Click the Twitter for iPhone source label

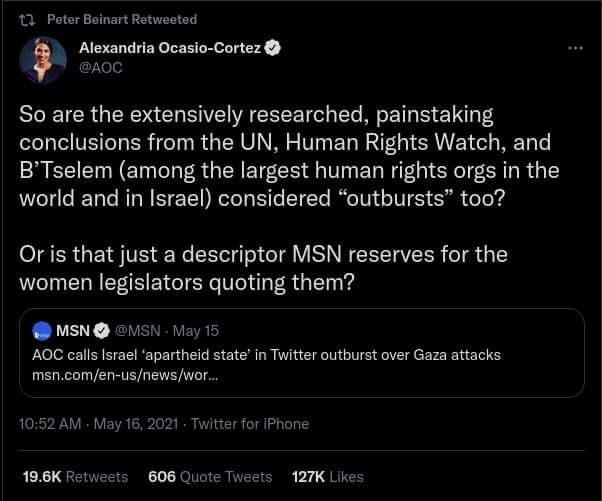[250, 423]
